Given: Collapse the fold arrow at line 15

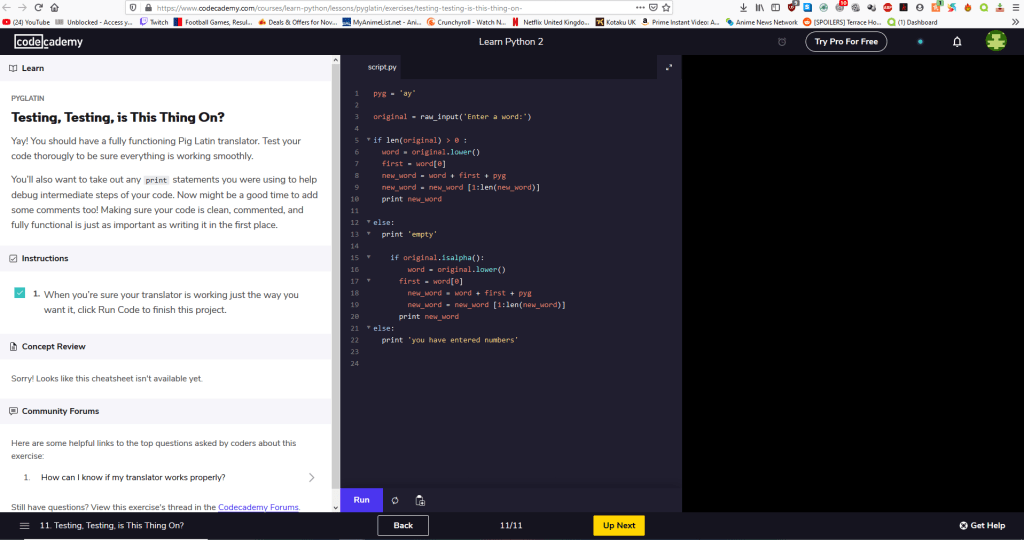Looking at the screenshot, I should 368,257.
